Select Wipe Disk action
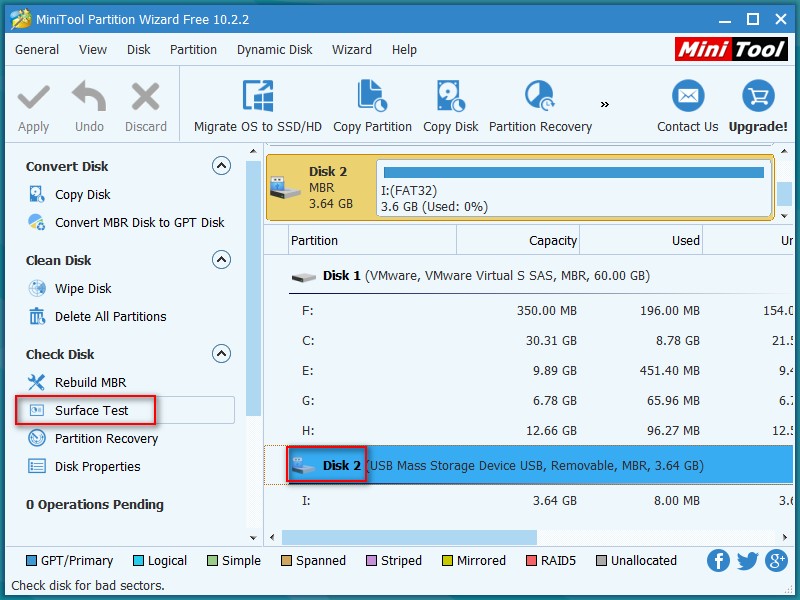This screenshot has width=800, height=600. (83, 288)
